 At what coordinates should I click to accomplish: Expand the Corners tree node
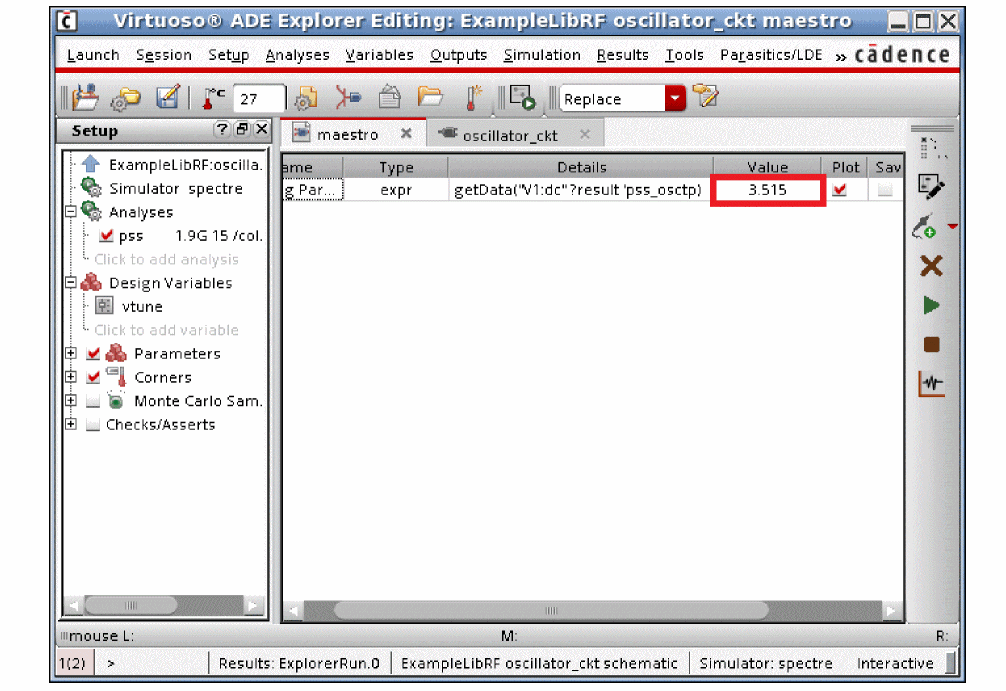pyautogui.click(x=71, y=377)
